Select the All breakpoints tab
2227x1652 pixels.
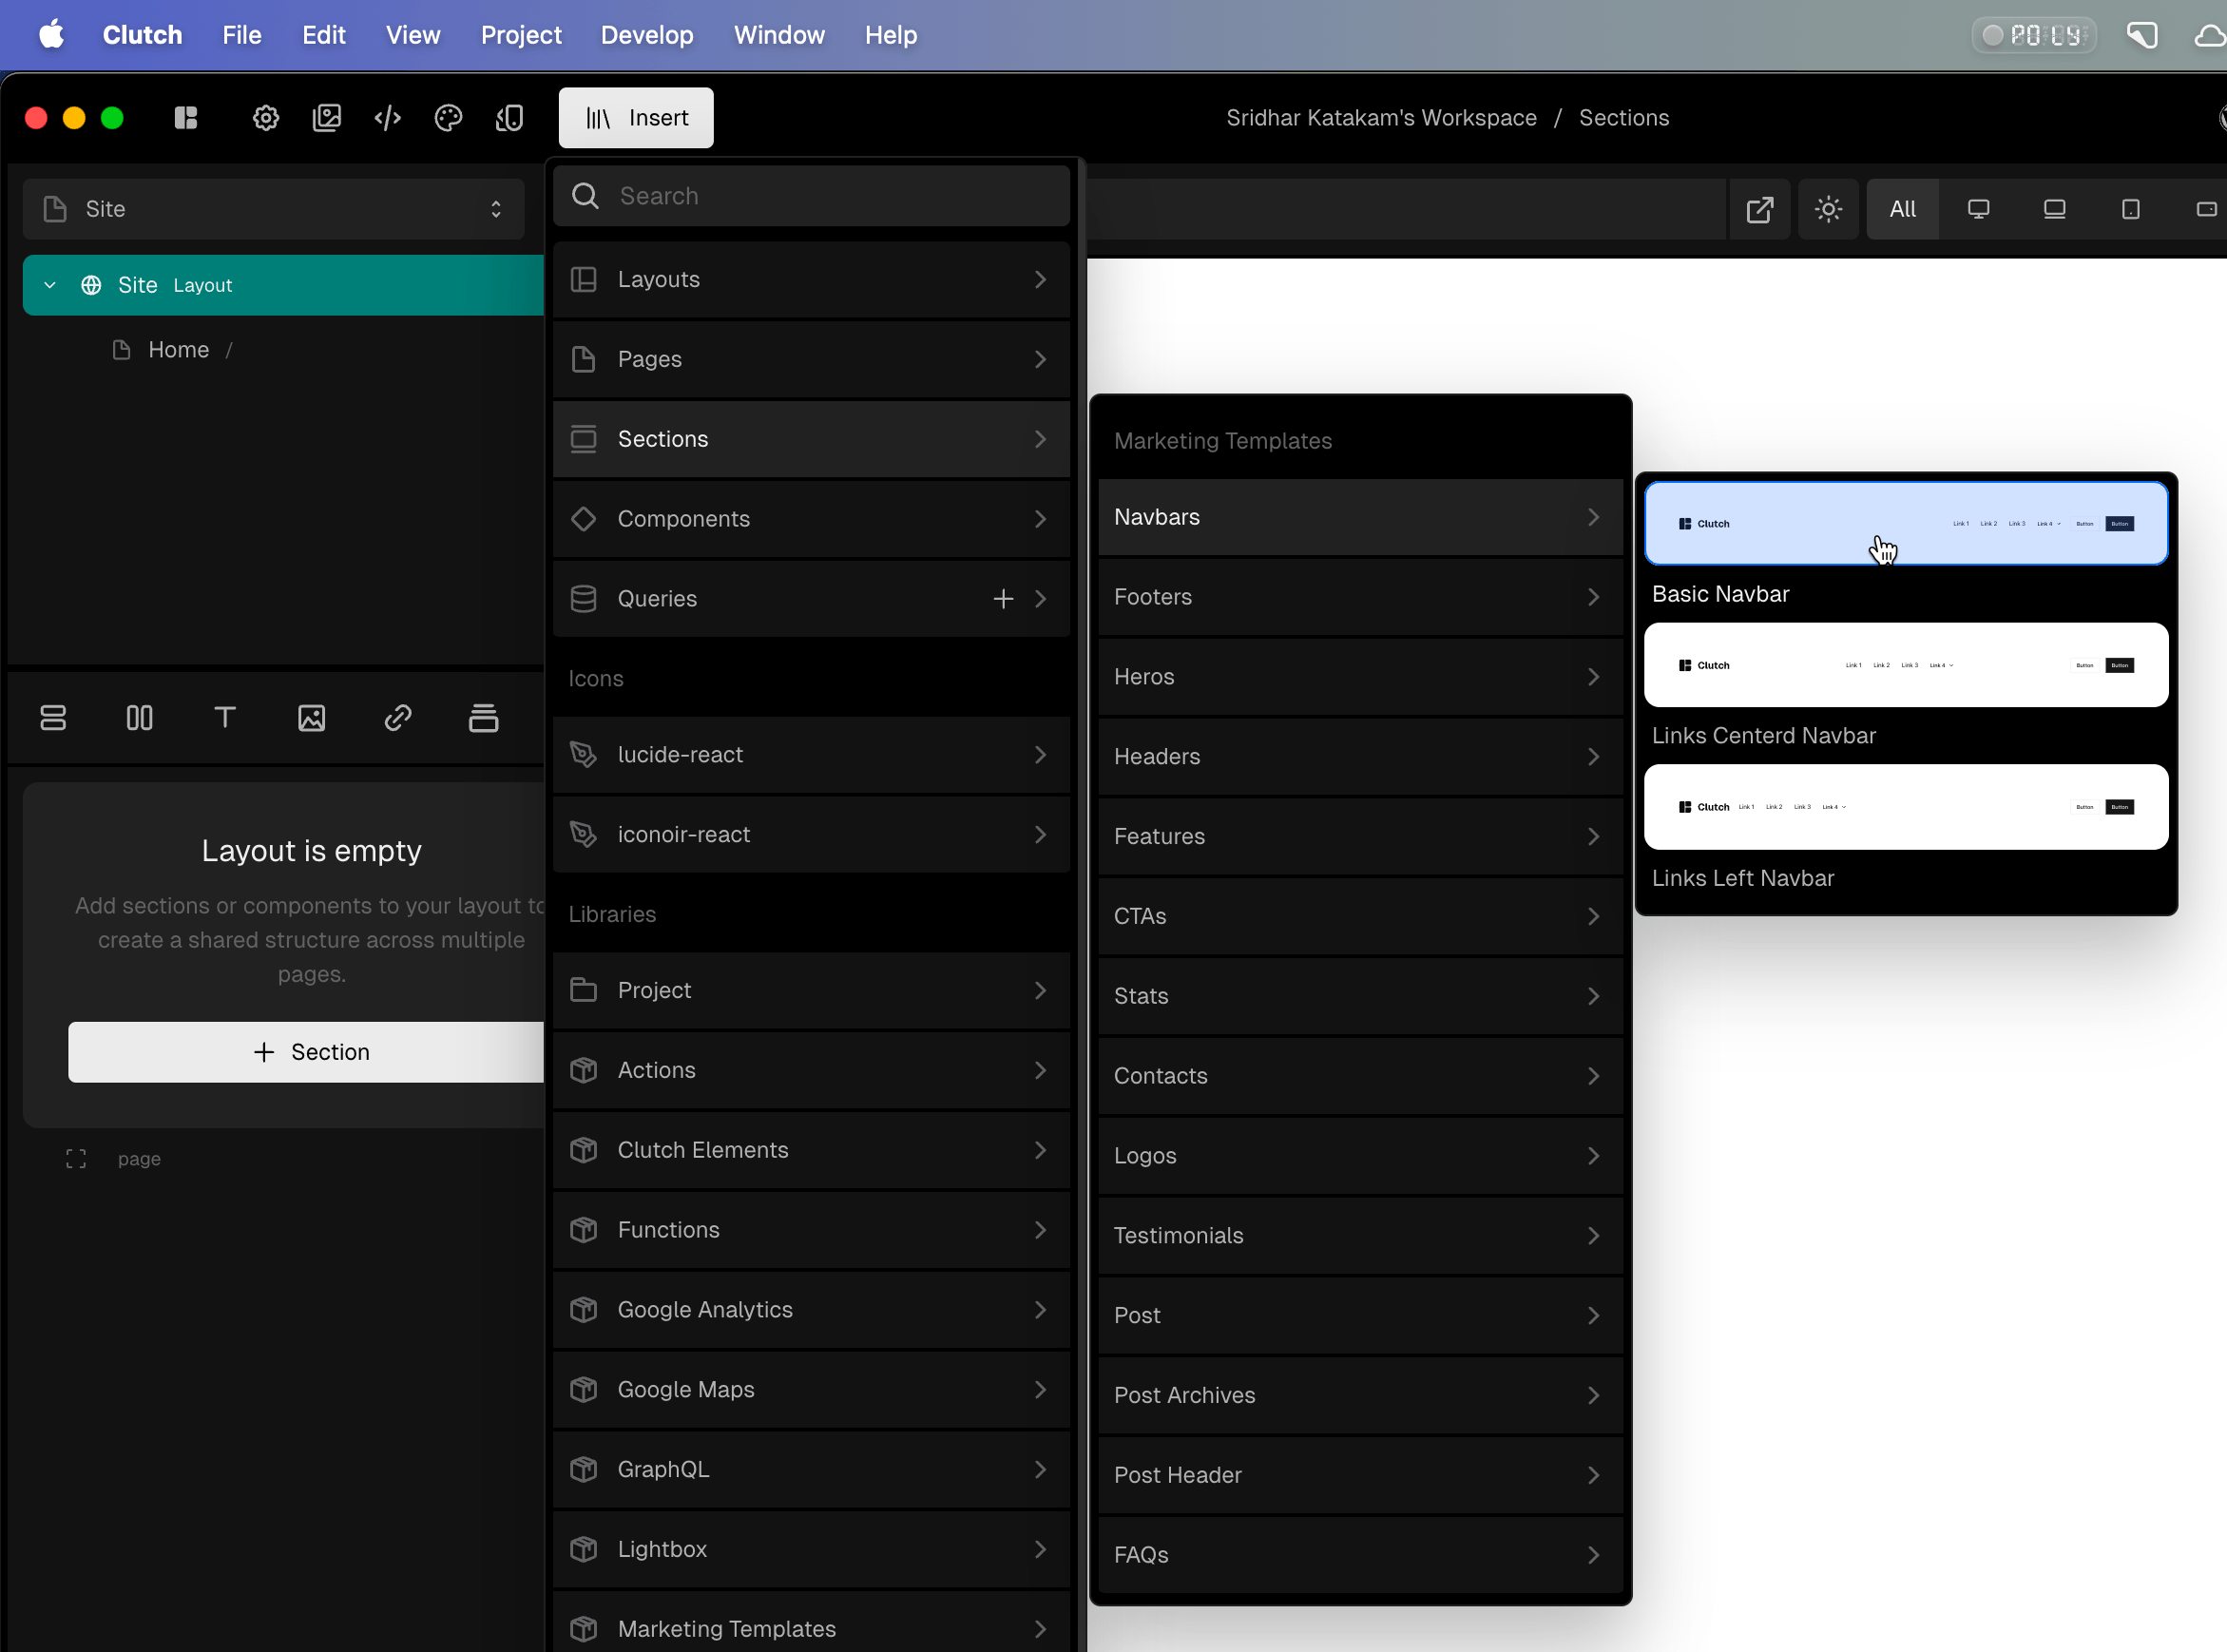pos(1903,209)
